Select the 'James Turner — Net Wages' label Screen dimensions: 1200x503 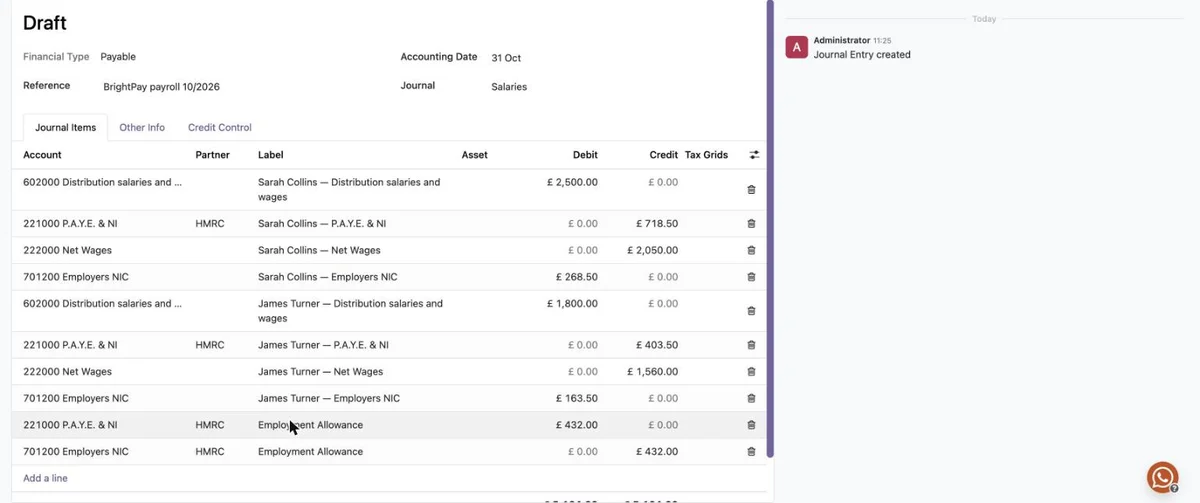pos(320,372)
